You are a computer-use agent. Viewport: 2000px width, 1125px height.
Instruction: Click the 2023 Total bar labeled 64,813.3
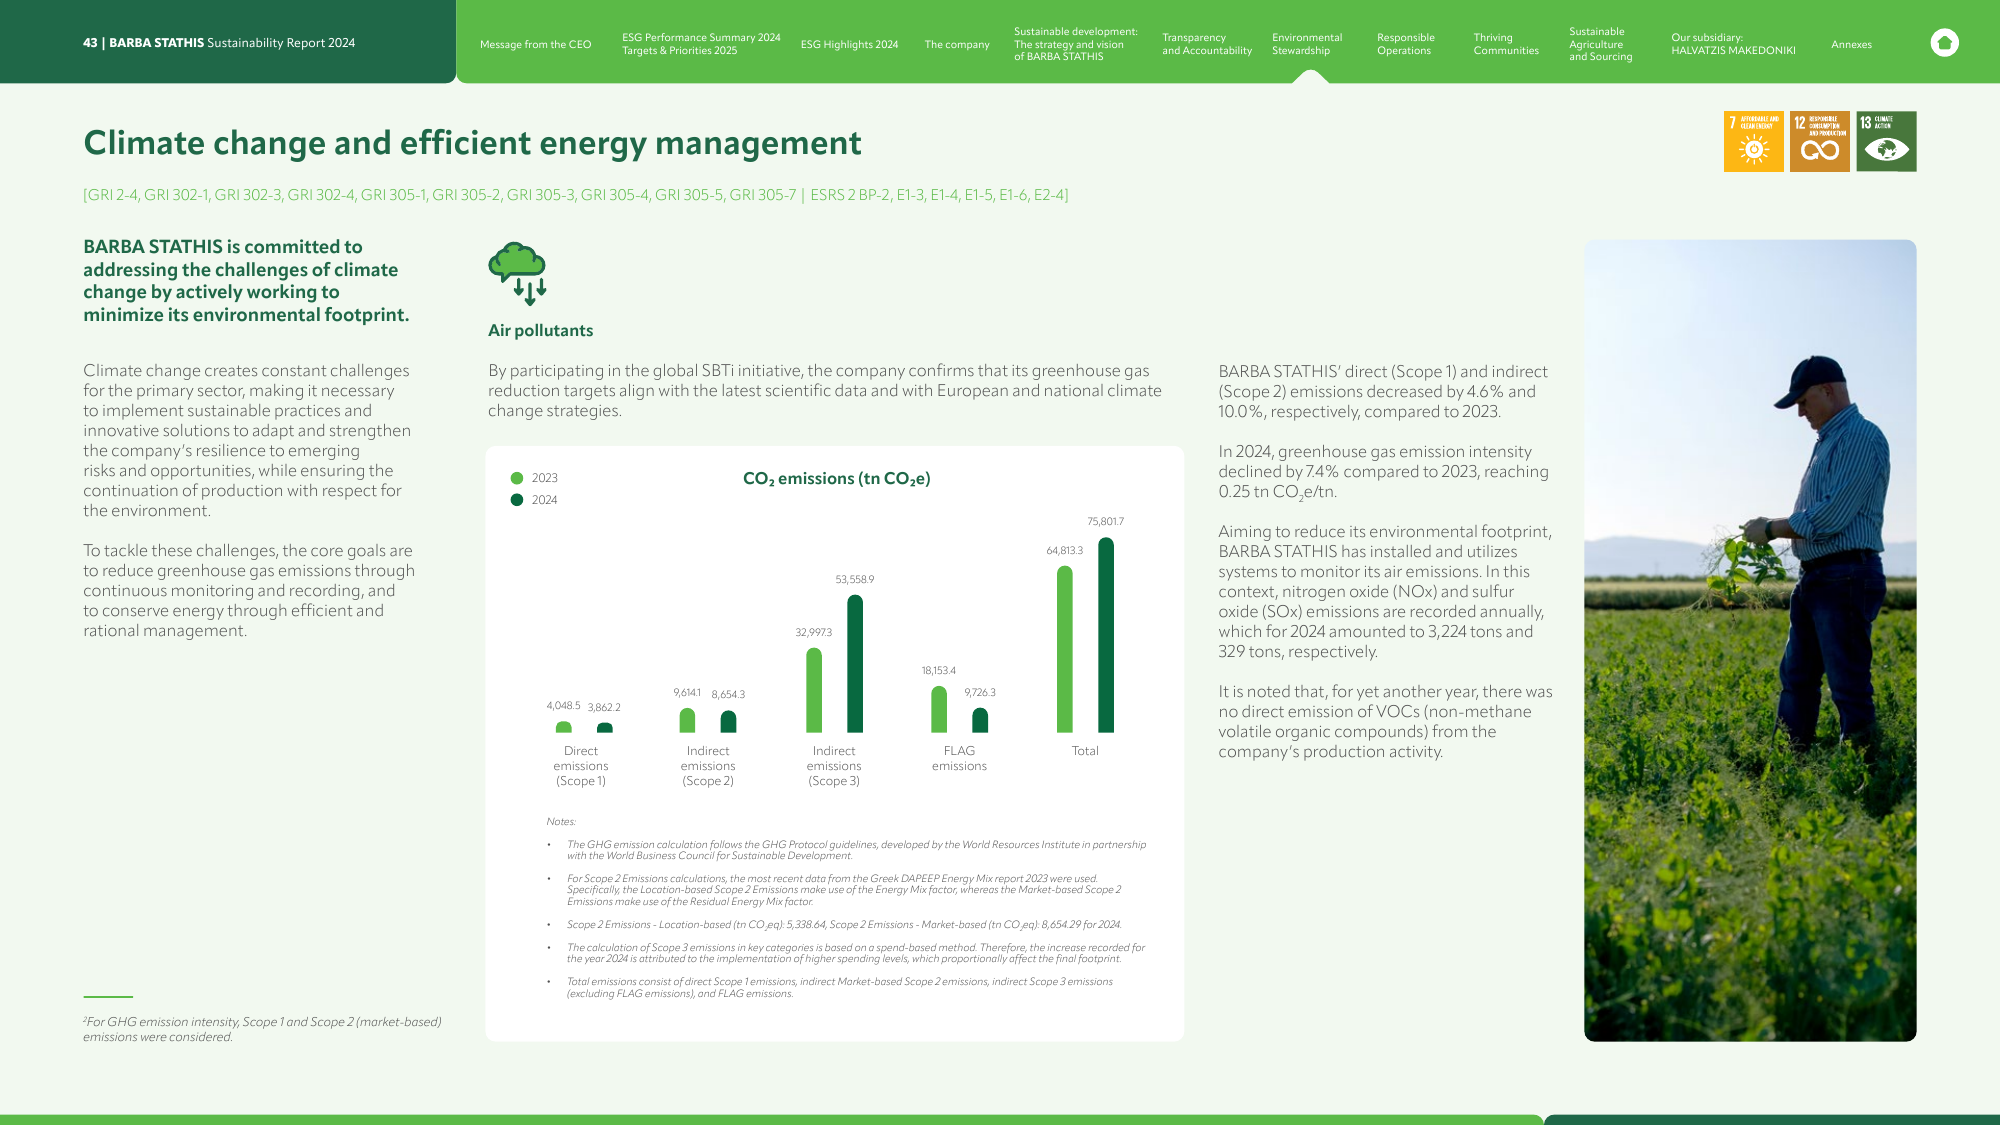point(1065,649)
